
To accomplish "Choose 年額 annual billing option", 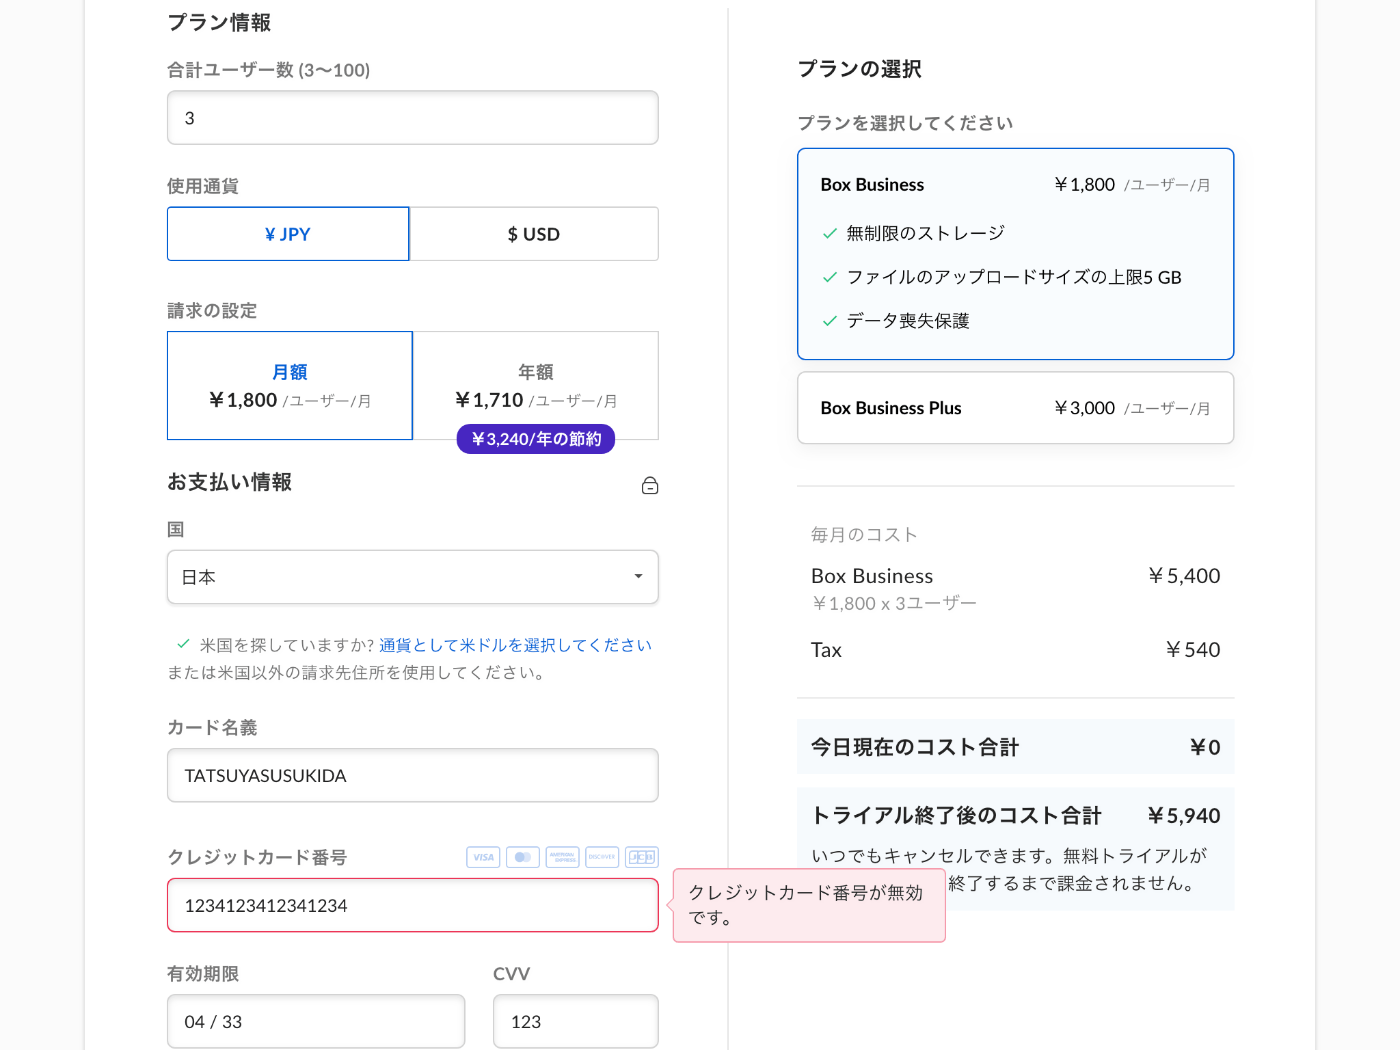I will click(536, 386).
